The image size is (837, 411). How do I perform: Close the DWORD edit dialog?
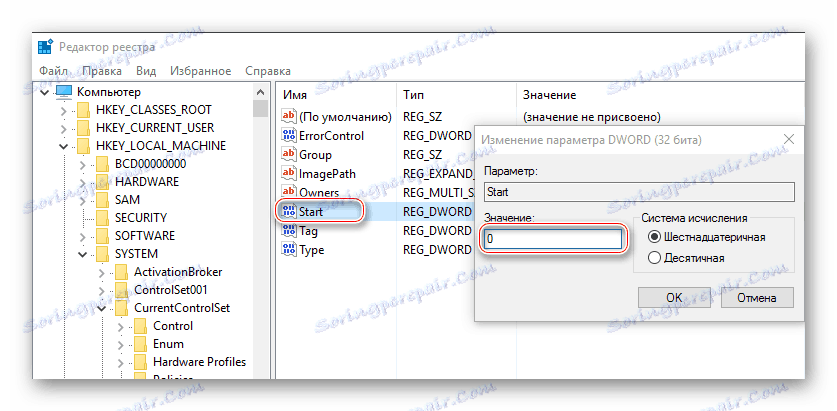tap(788, 140)
